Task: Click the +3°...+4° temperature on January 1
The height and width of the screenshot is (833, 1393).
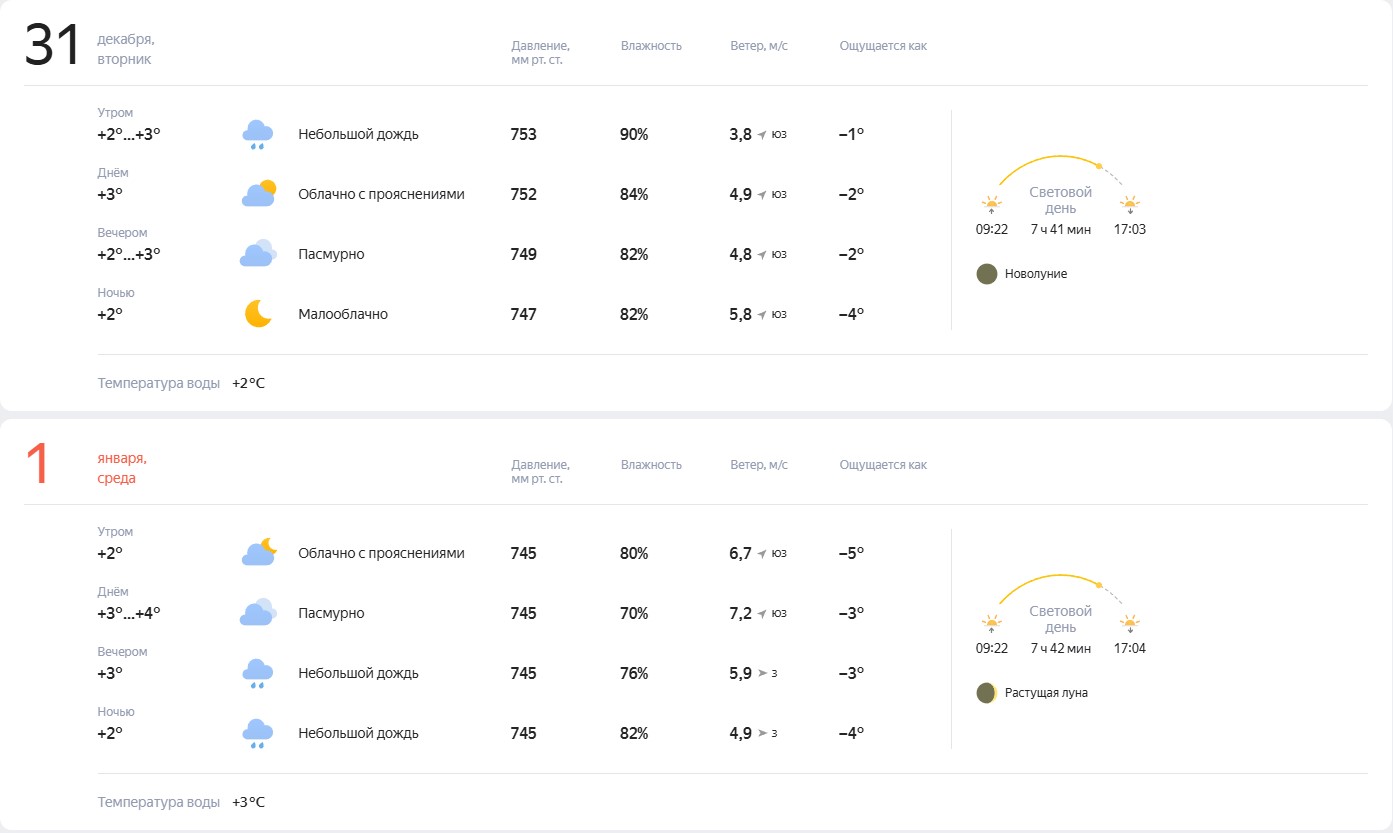Action: click(x=129, y=613)
